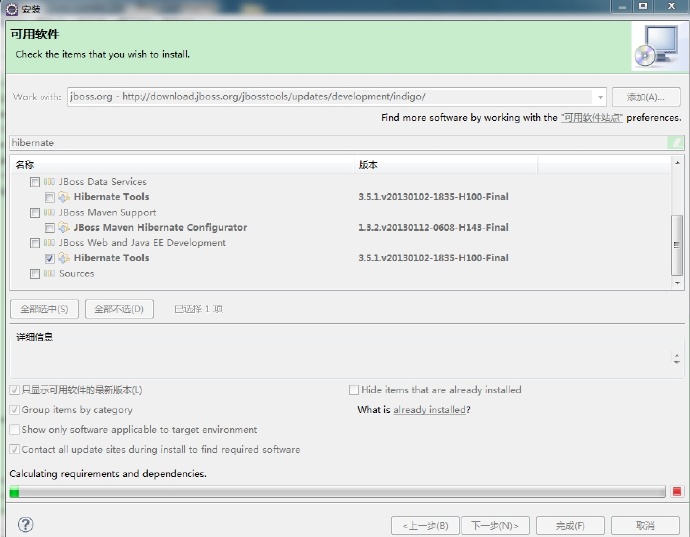Click the 已选择 1 项 selection count text
Image resolution: width=690 pixels, height=537 pixels.
point(198,309)
